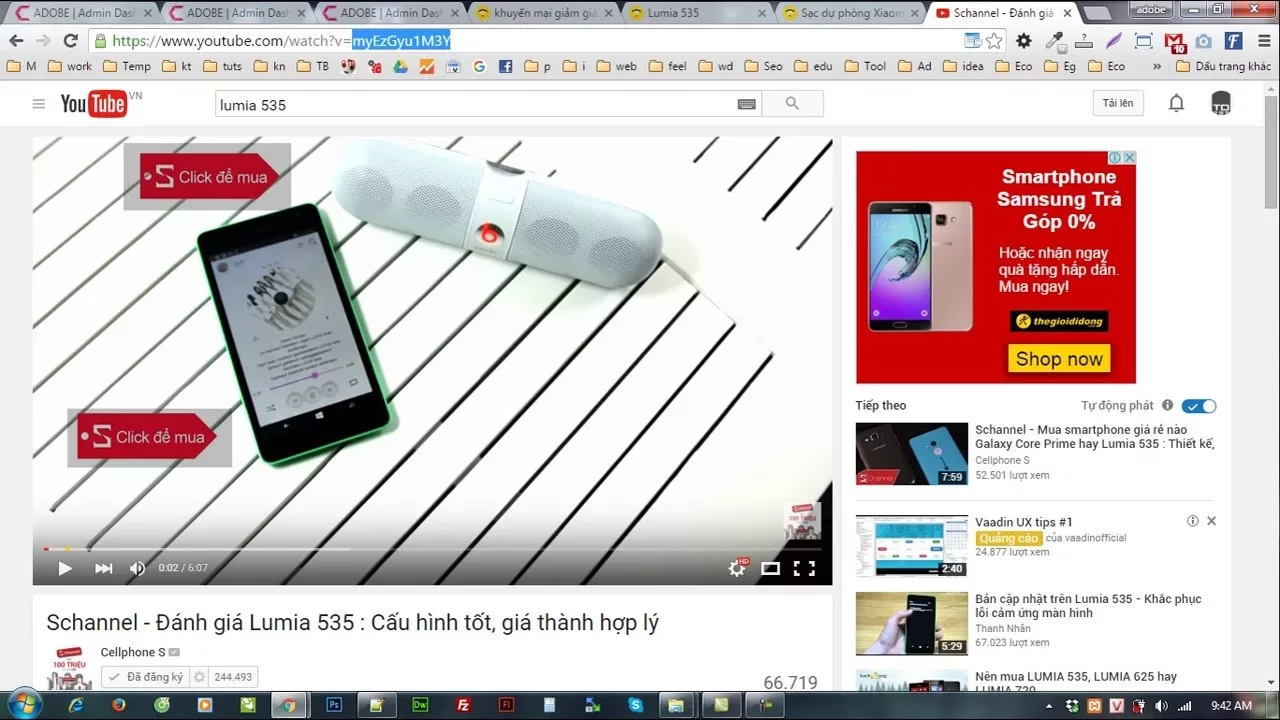Open the work bookmarks folder

point(70,66)
